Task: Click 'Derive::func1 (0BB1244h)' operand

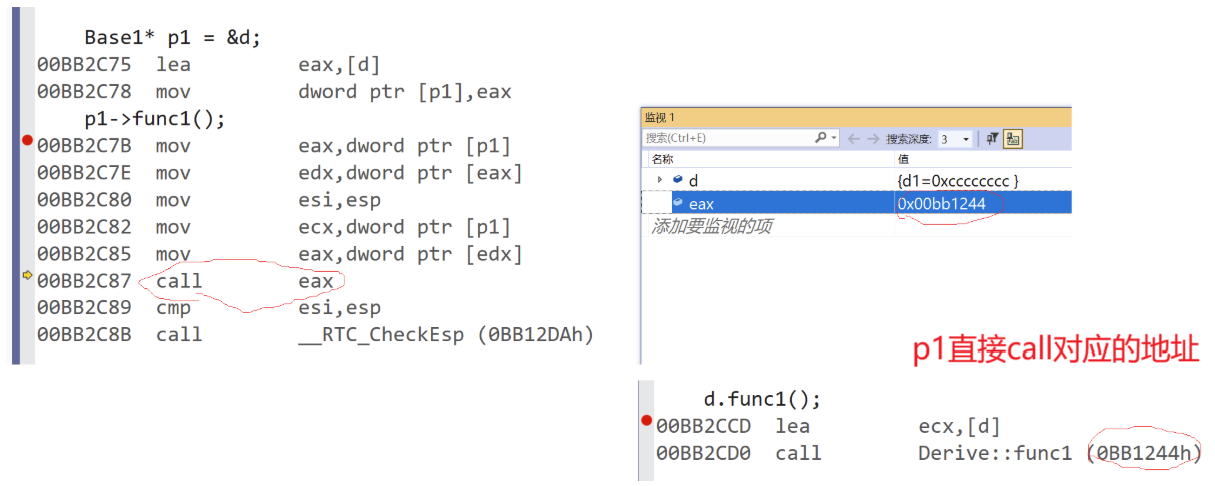Action: pyautogui.click(x=1059, y=453)
